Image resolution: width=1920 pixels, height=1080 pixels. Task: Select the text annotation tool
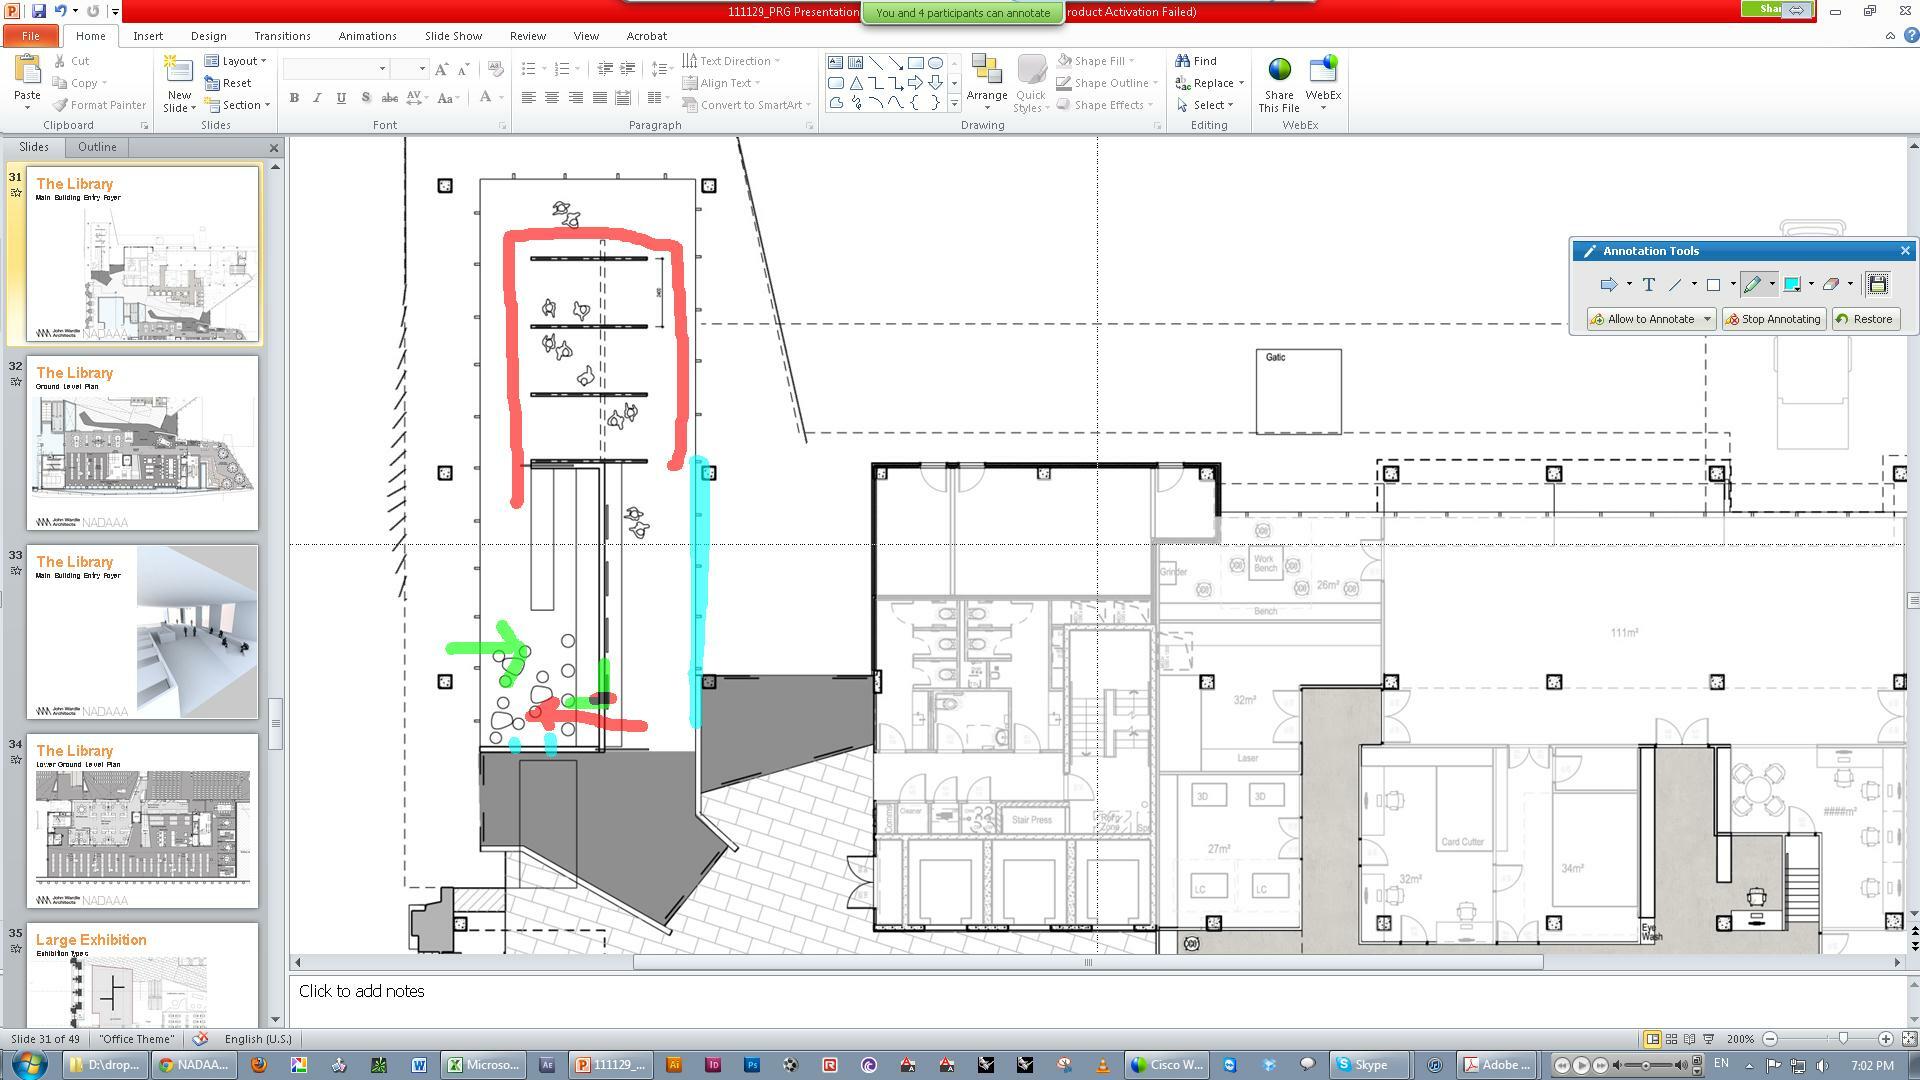tap(1648, 285)
